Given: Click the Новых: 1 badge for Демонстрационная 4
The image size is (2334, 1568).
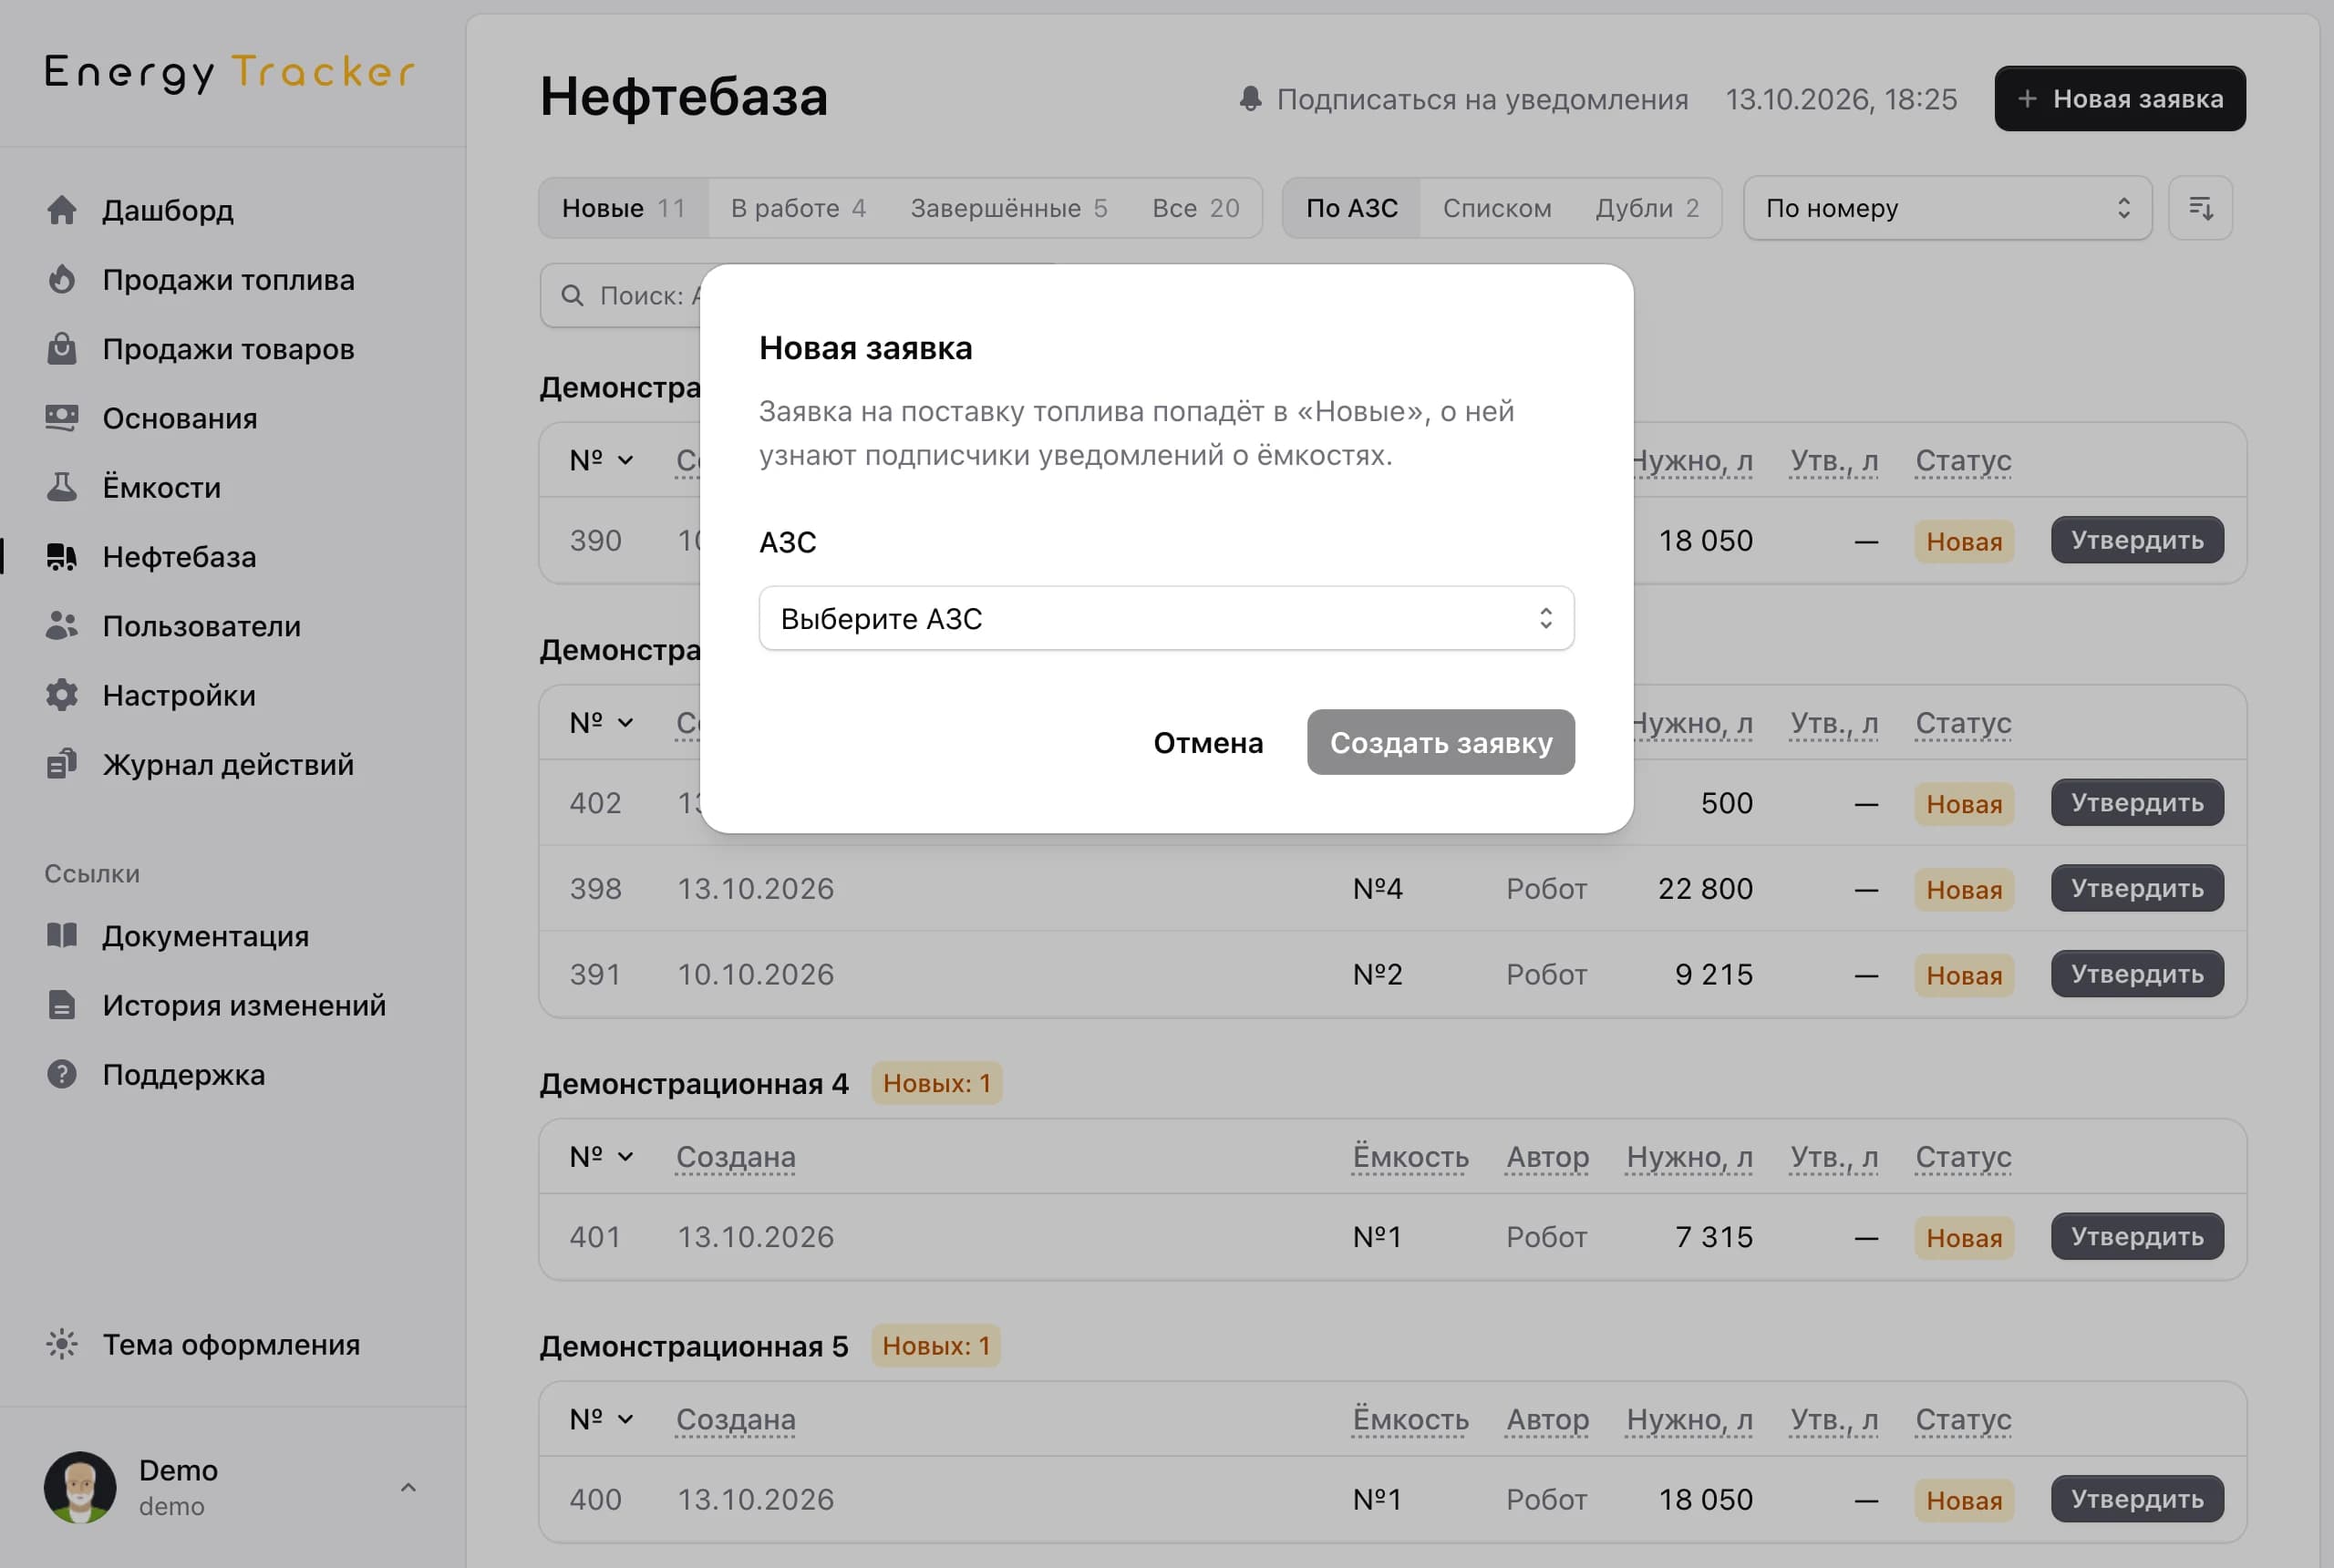Looking at the screenshot, I should click(x=936, y=1083).
